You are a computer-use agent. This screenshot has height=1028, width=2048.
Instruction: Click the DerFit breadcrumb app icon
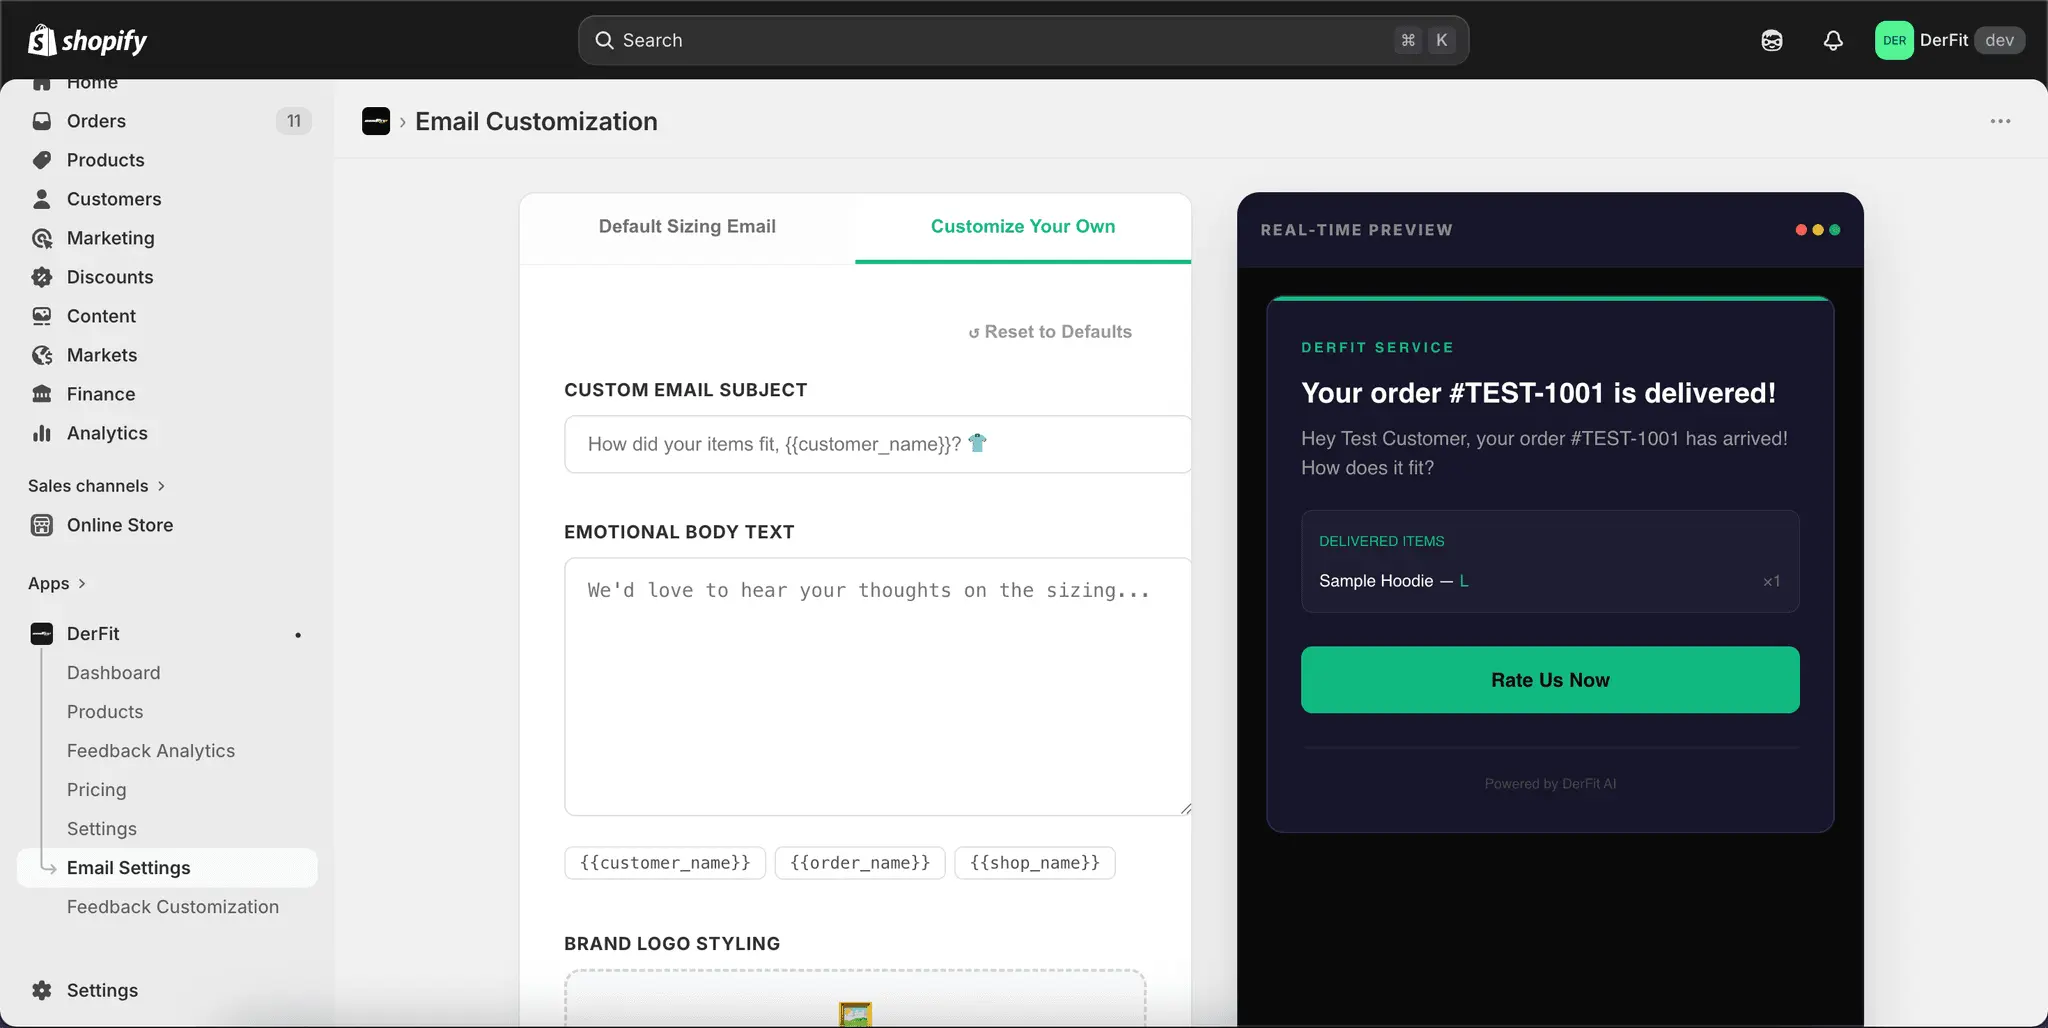376,121
